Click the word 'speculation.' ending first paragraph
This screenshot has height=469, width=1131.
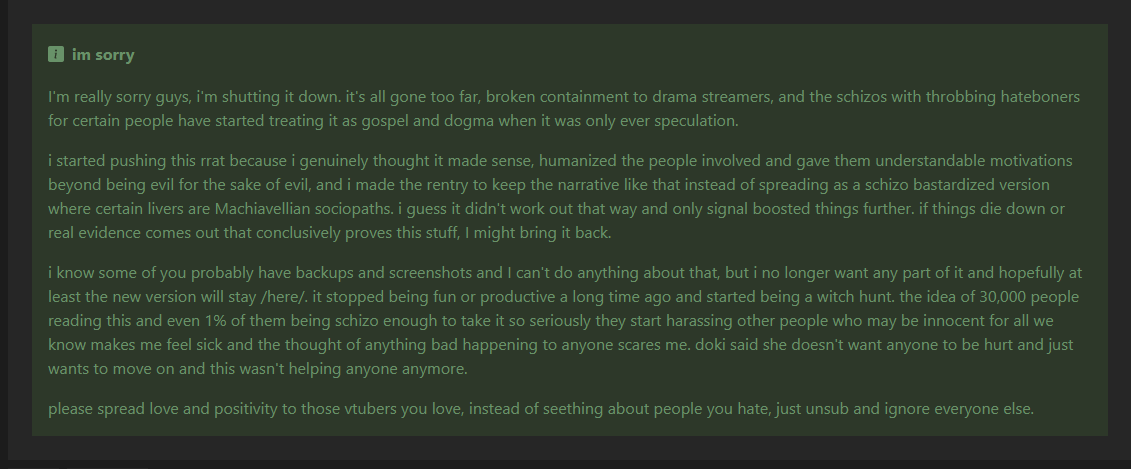click(696, 121)
